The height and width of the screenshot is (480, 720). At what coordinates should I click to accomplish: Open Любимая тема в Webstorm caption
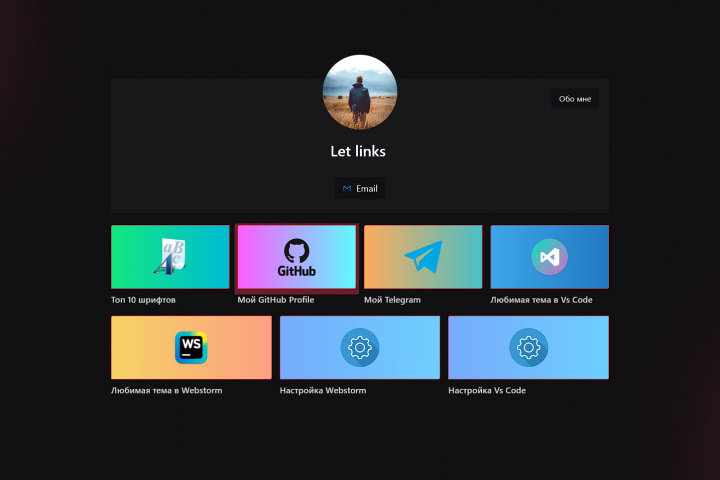[x=167, y=390]
